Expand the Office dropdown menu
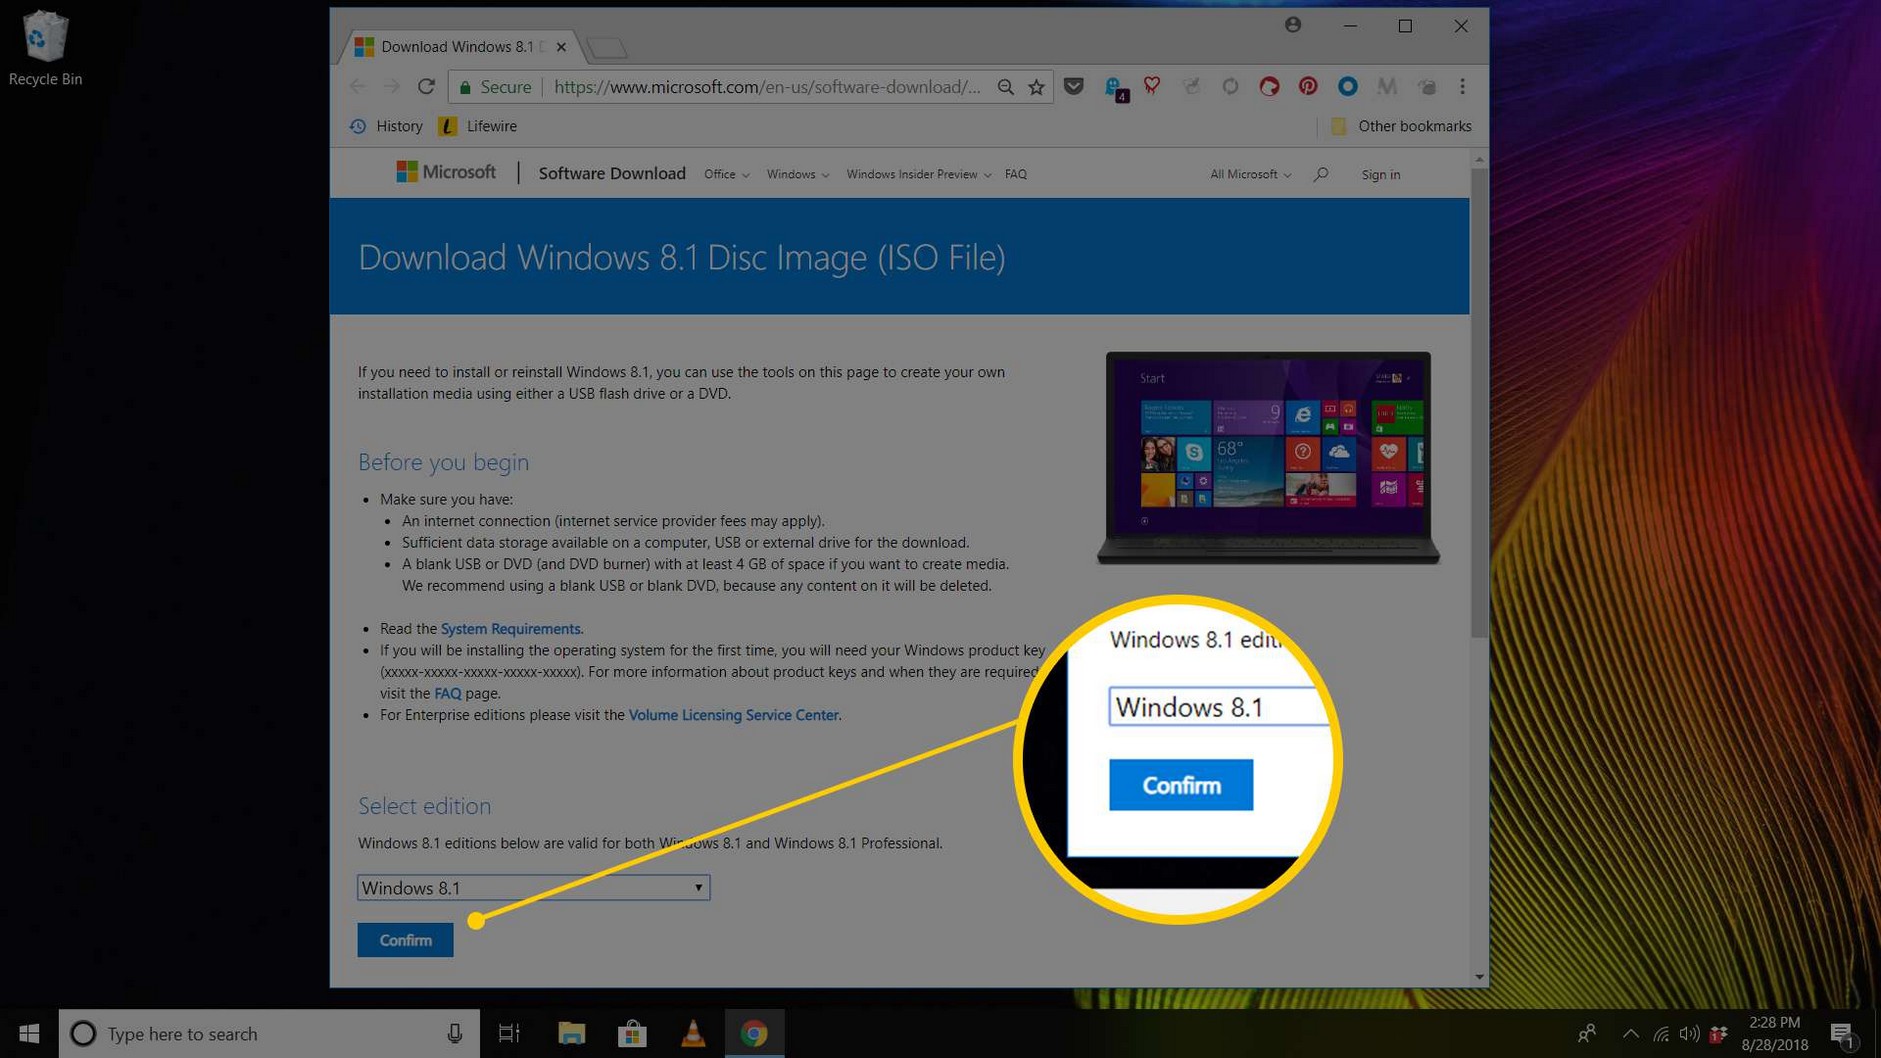 (x=726, y=174)
